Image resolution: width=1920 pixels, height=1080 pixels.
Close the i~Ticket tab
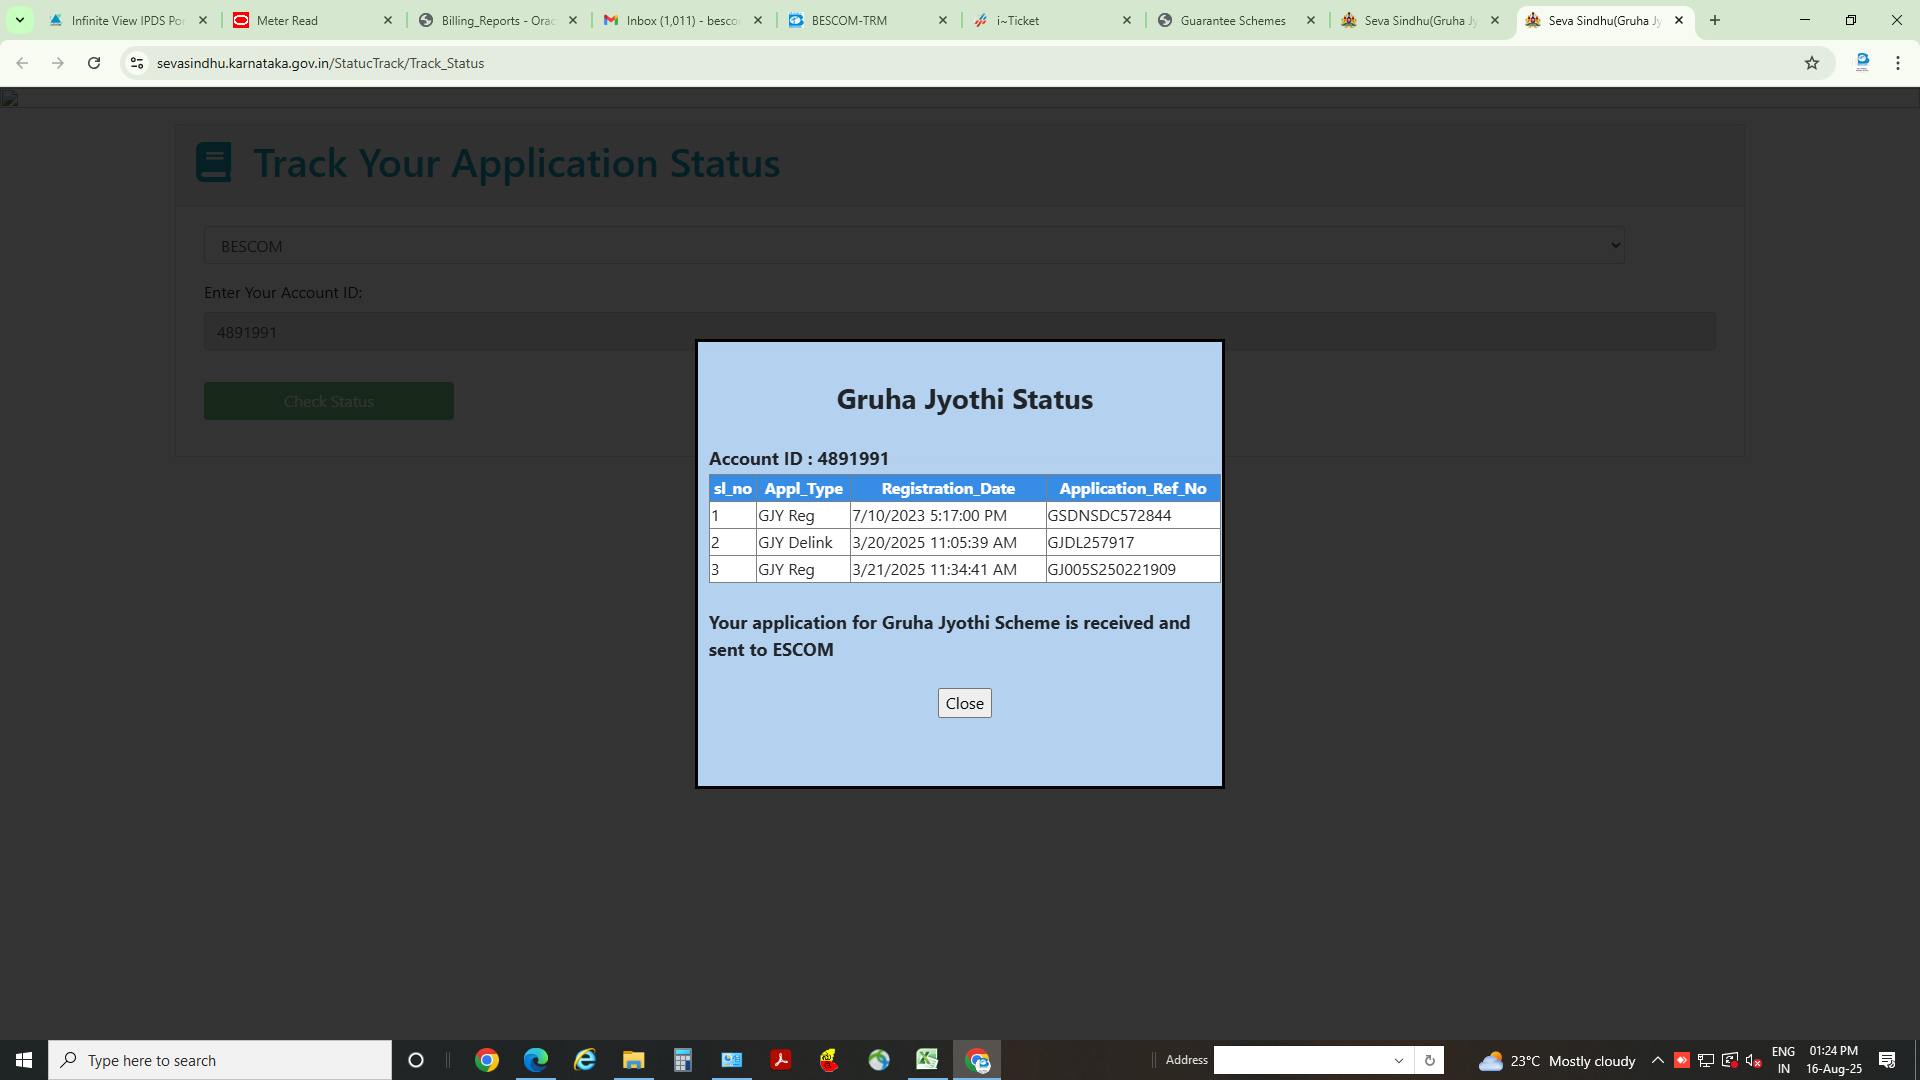(x=1127, y=20)
